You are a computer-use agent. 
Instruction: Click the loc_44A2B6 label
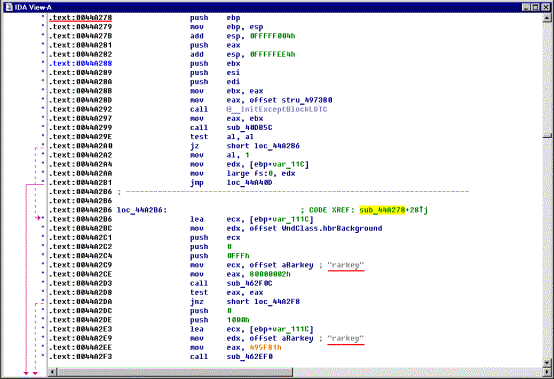(x=141, y=210)
